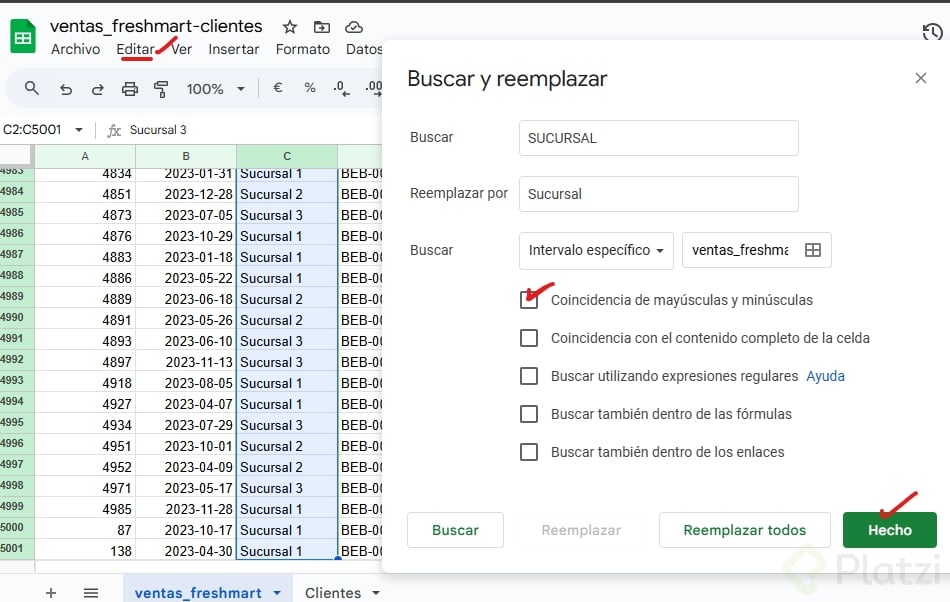
Task: Select the paint format tool
Action: pyautogui.click(x=161, y=89)
